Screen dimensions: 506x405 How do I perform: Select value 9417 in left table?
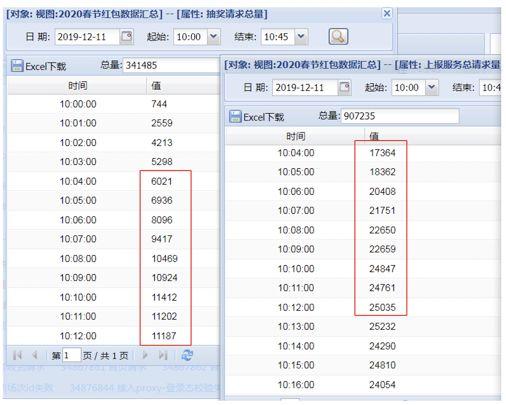click(x=162, y=239)
